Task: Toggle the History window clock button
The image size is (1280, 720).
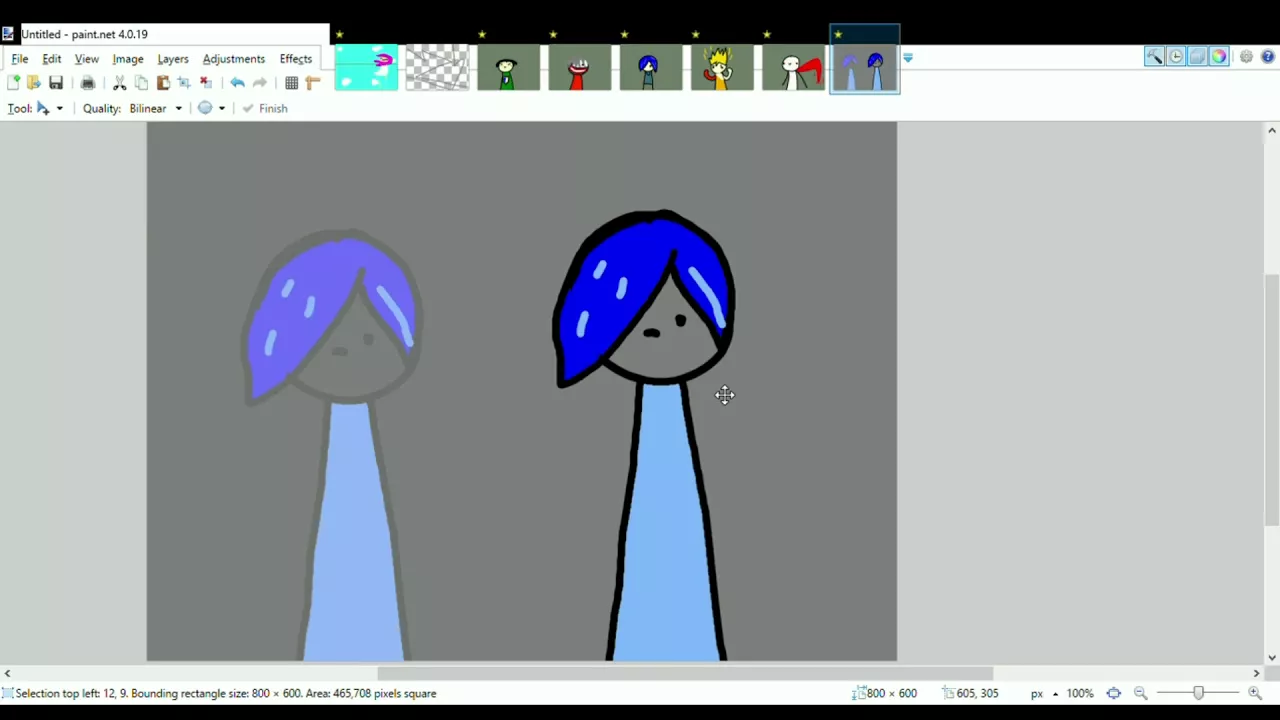Action: [x=1176, y=57]
